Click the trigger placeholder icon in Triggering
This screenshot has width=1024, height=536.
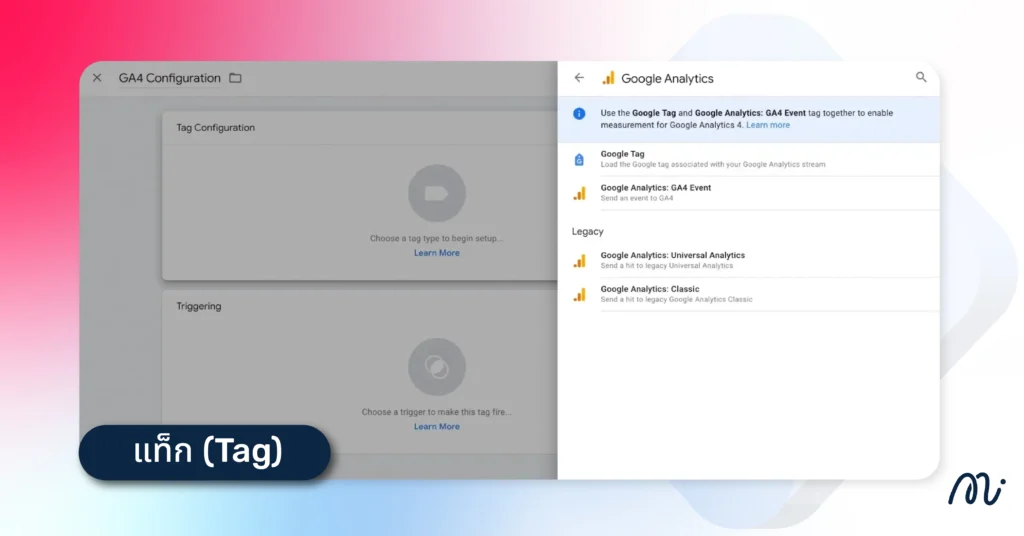click(437, 367)
